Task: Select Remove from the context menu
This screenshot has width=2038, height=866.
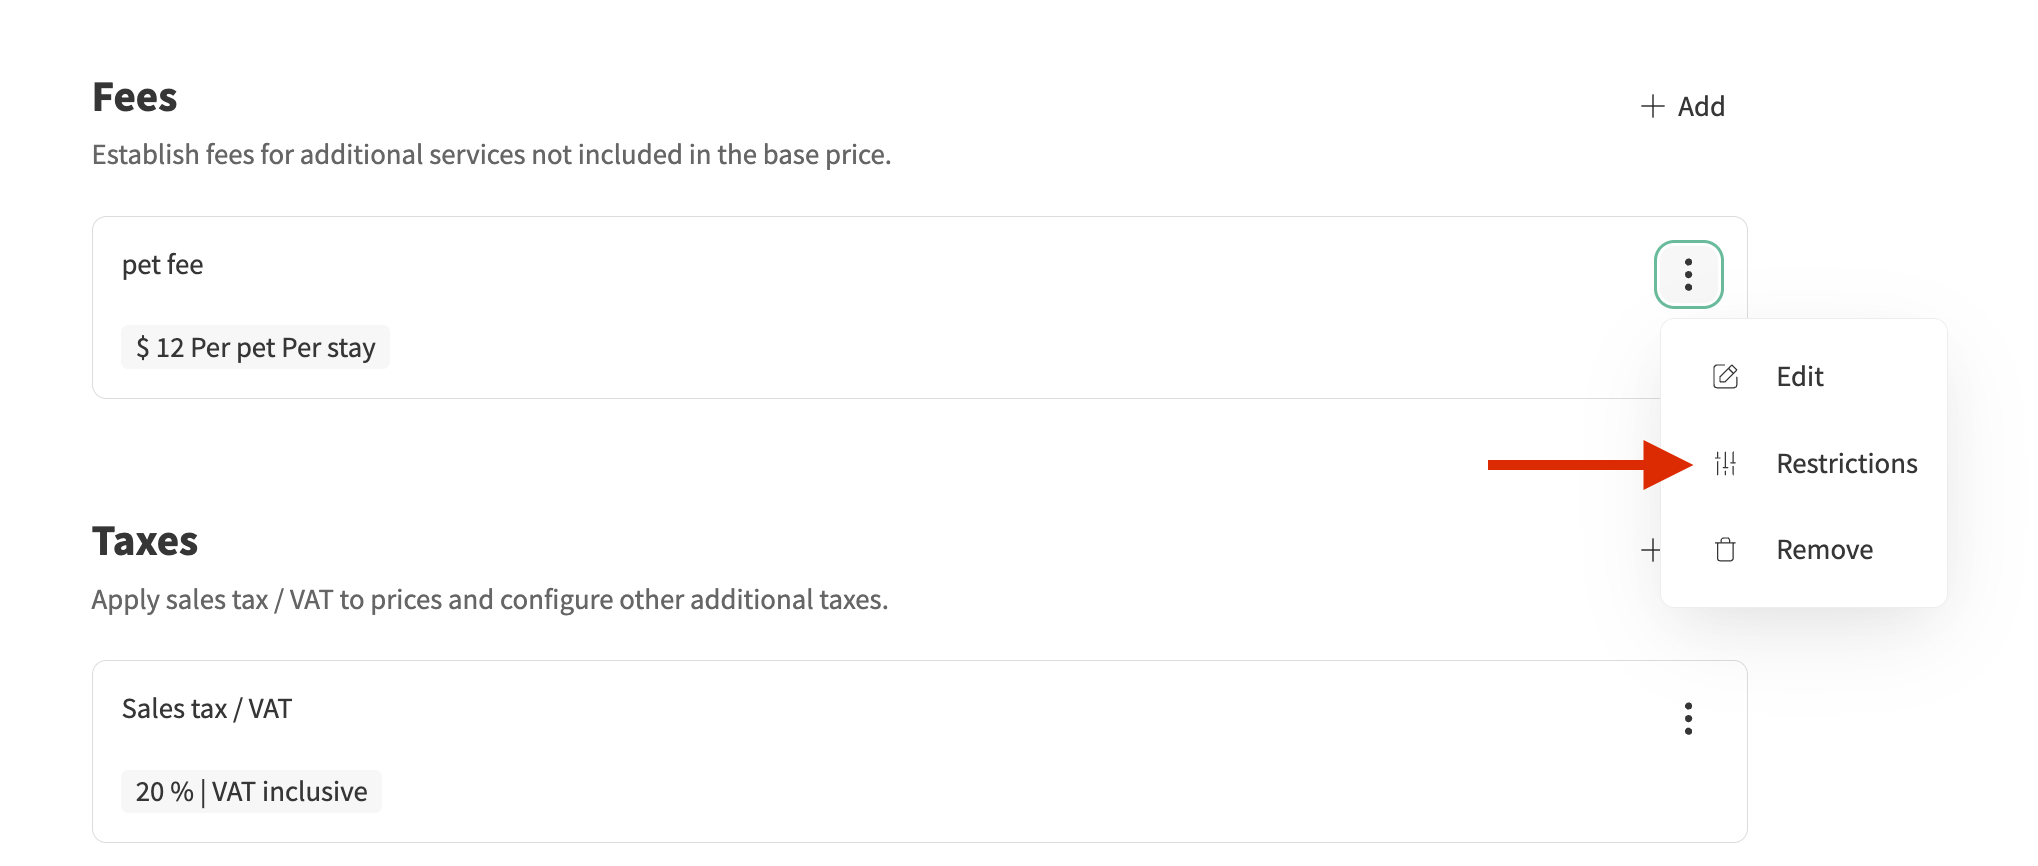Action: click(x=1824, y=550)
